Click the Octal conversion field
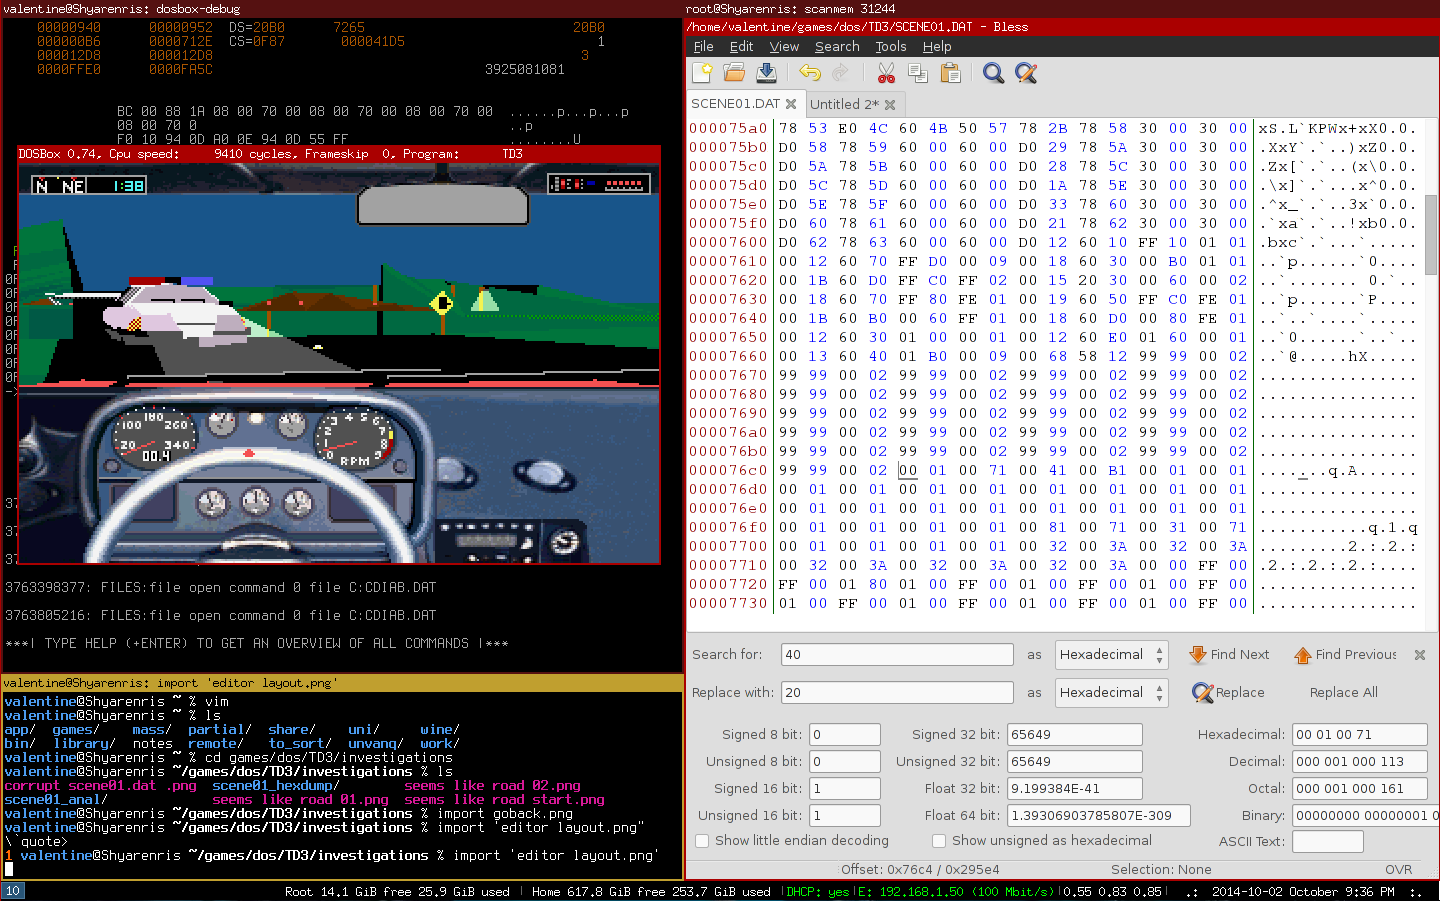The image size is (1440, 901). click(1360, 789)
